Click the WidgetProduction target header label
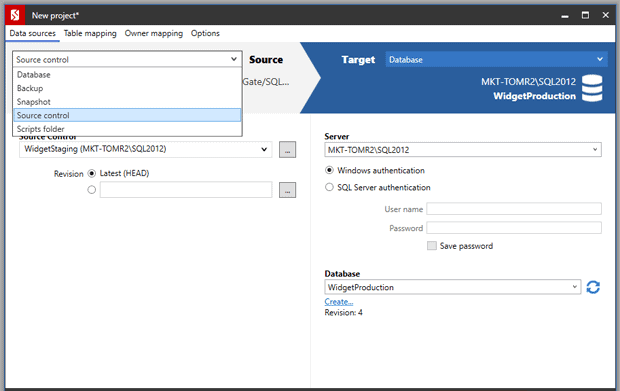 point(535,96)
